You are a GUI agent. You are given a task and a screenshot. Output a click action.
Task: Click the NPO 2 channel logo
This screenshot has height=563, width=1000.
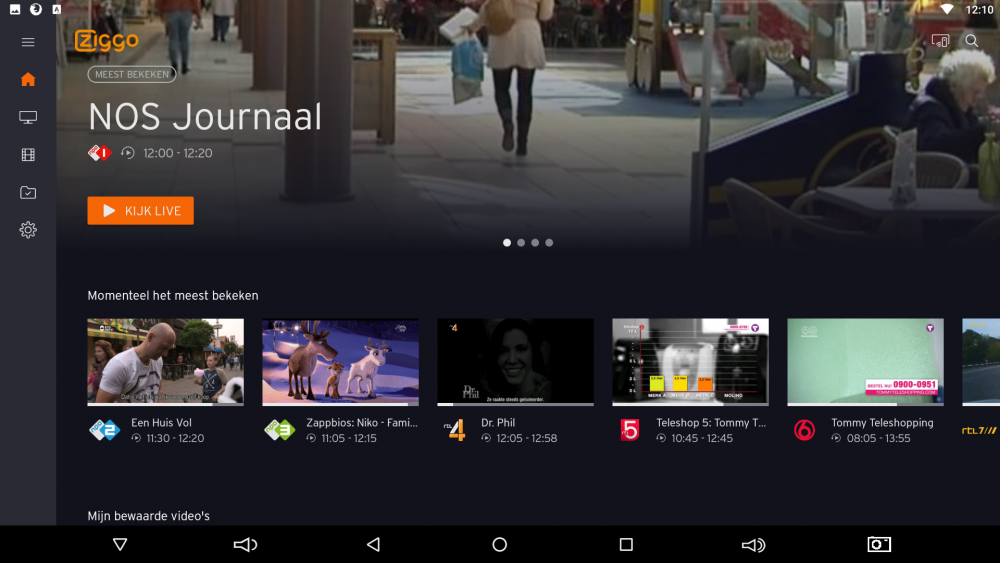click(104, 430)
